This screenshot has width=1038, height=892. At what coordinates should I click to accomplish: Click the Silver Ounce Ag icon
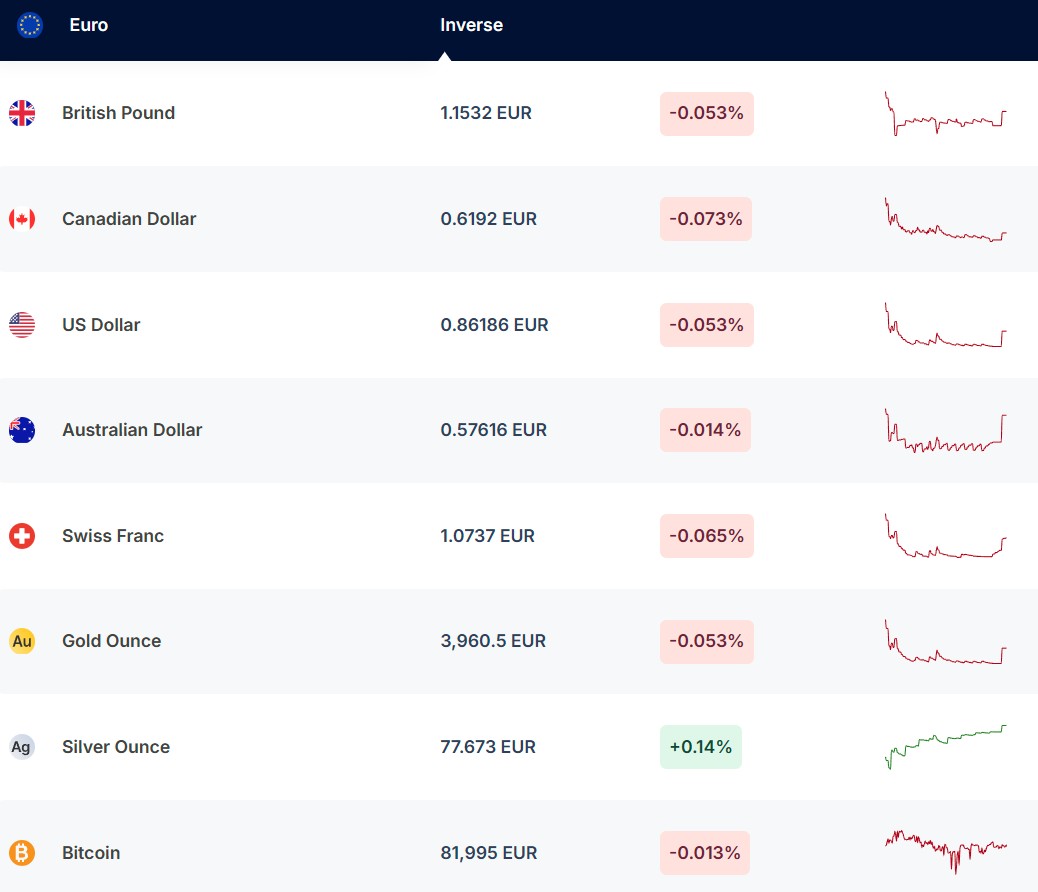[x=22, y=747]
